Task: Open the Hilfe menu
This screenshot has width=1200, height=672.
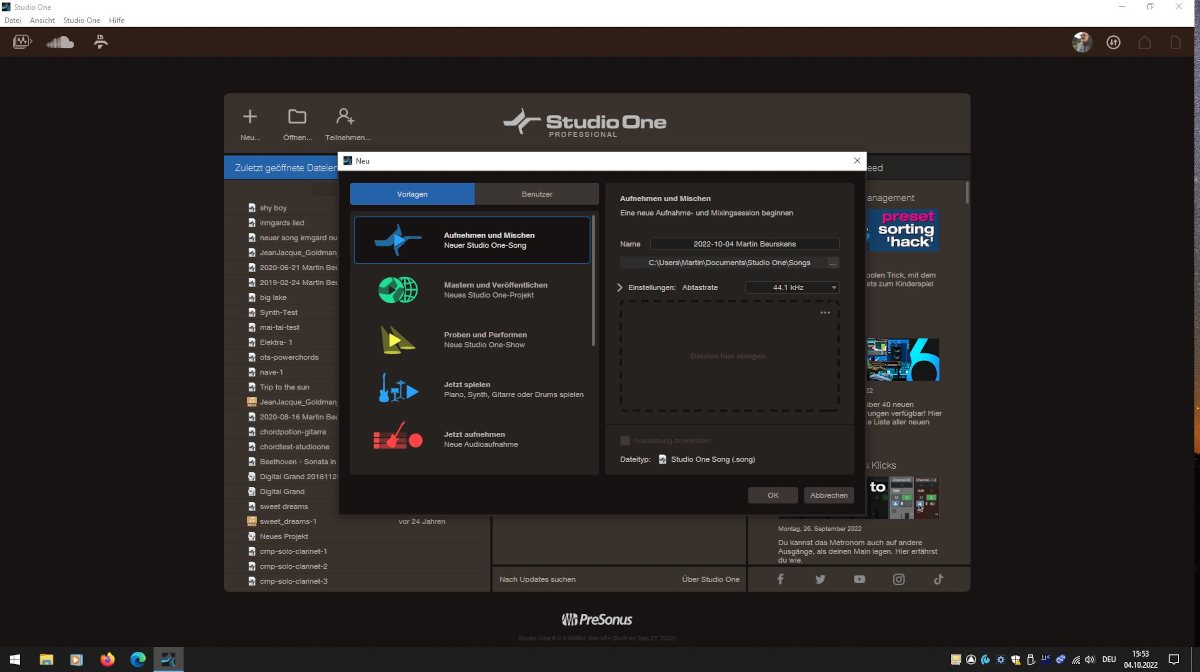Action: click(117, 20)
